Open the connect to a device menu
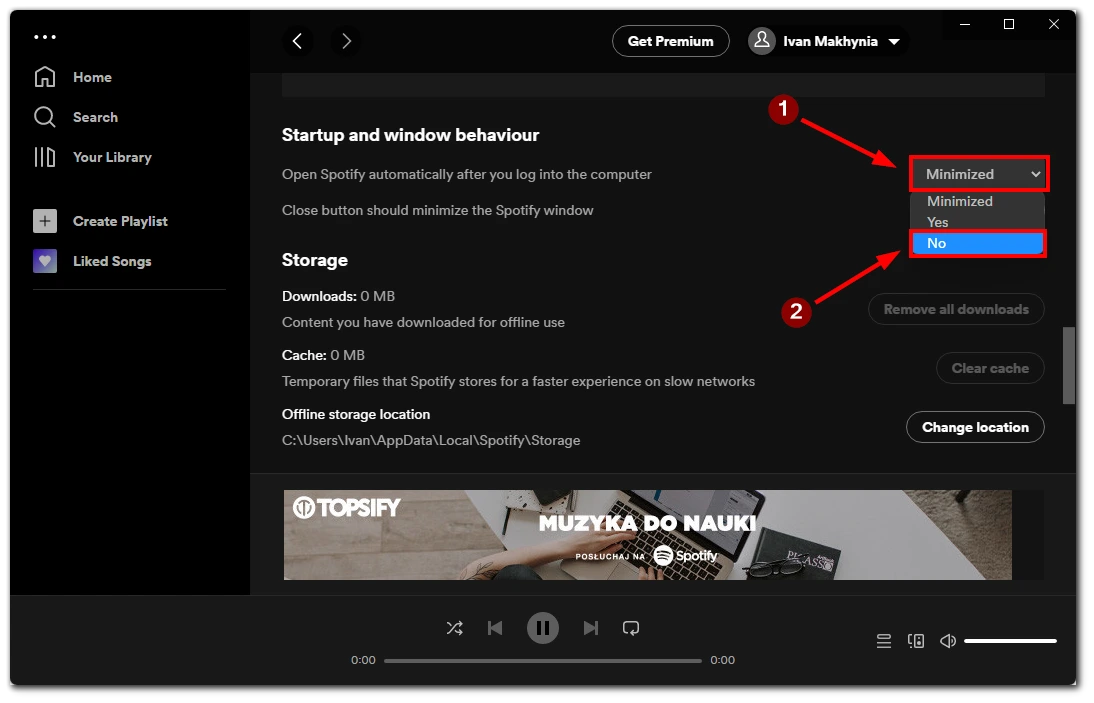Image resolution: width=1094 pixels, height=703 pixels. [916, 641]
